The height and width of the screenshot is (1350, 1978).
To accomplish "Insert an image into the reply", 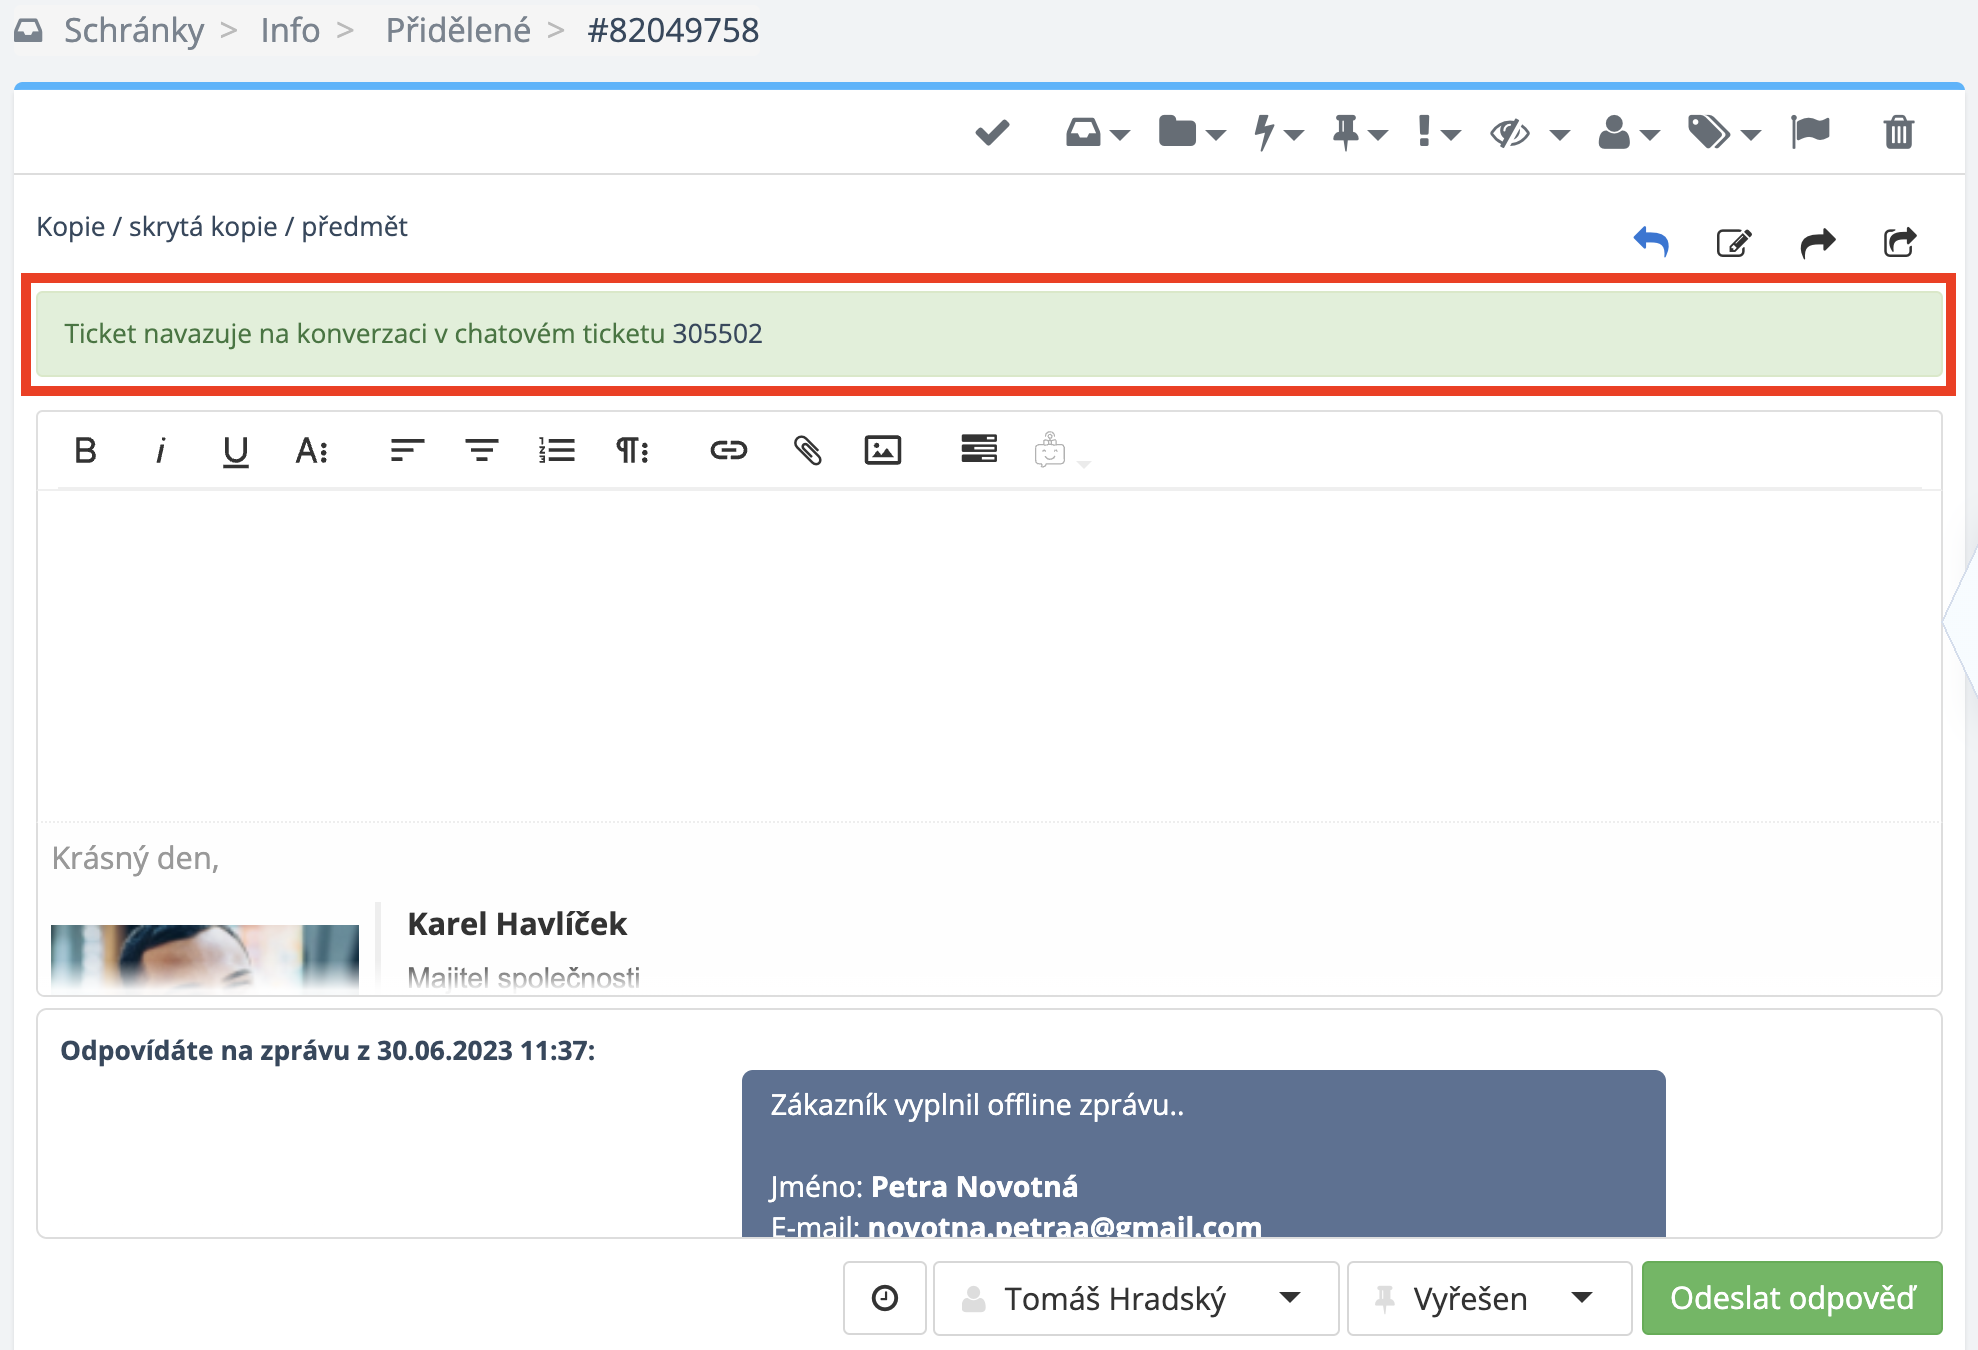I will point(882,451).
